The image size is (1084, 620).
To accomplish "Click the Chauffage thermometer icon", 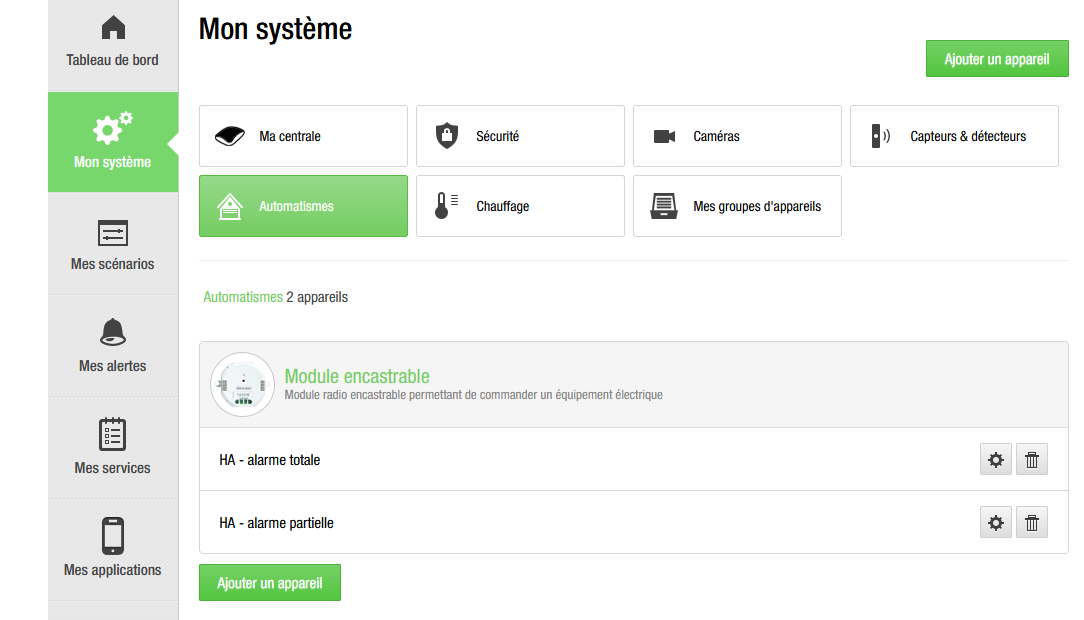I will click(446, 206).
